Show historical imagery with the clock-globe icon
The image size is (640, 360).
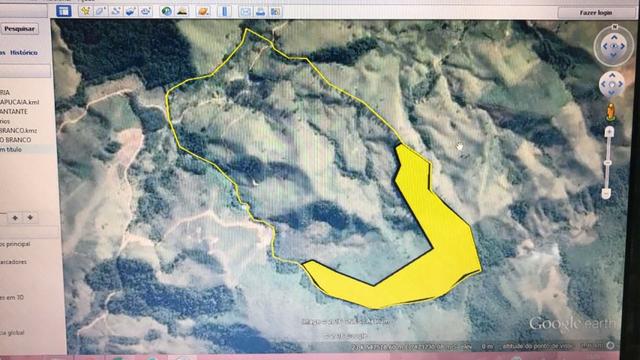point(167,11)
